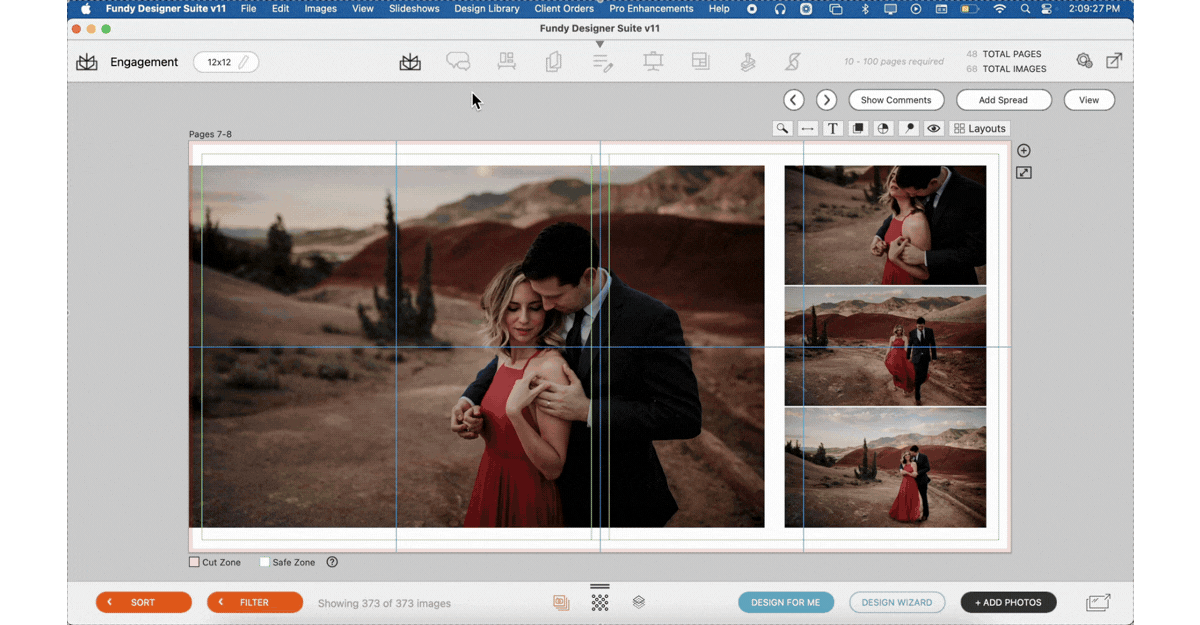Viewport: 1200px width, 625px height.
Task: Expand the SORT panel
Action: (x=144, y=603)
